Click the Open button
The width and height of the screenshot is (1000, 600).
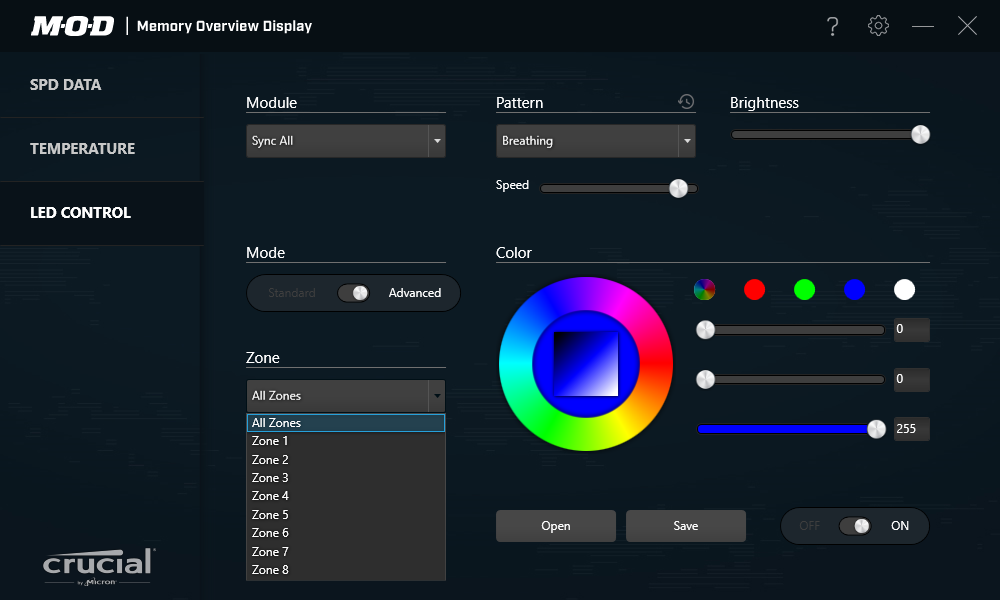[556, 526]
